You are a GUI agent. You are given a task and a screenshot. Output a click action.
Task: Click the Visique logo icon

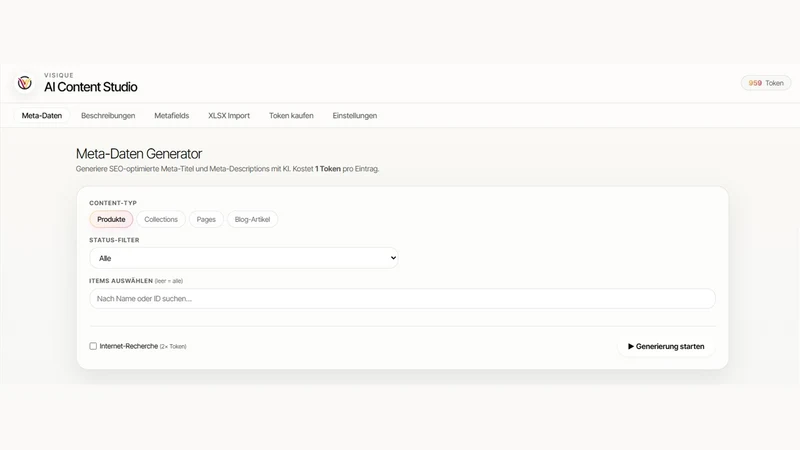point(24,83)
